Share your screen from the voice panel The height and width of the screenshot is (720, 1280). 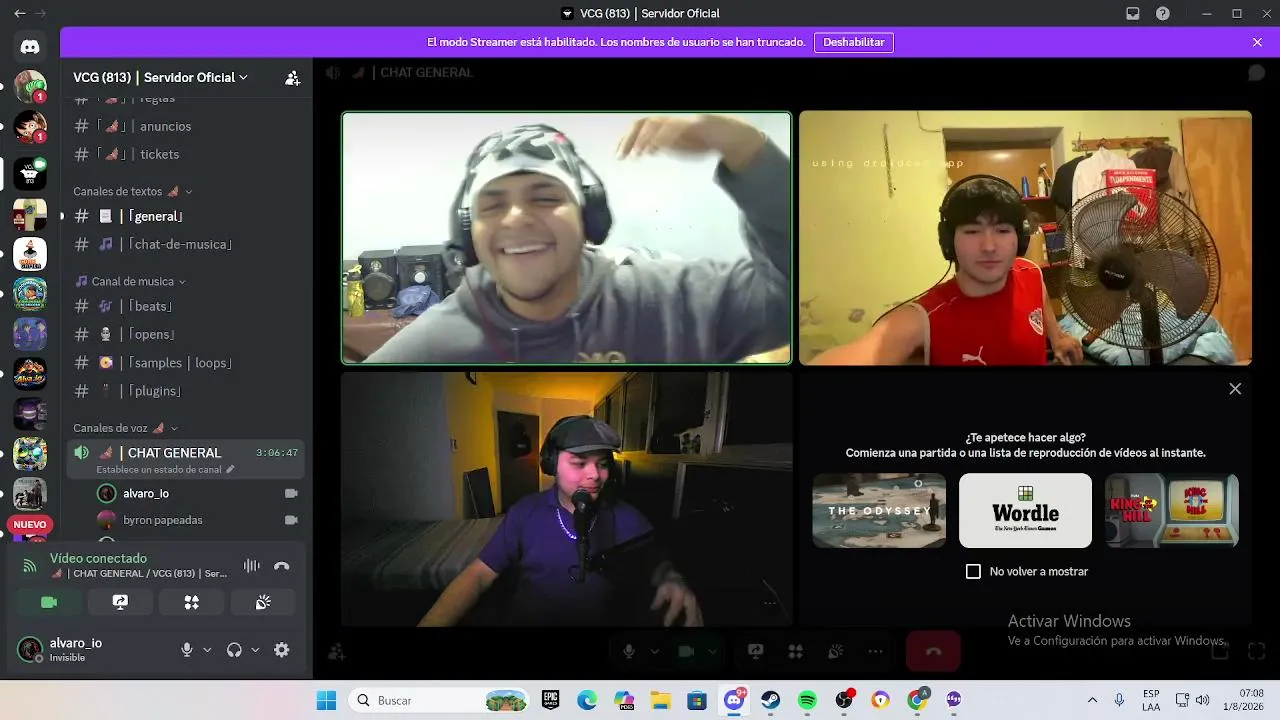pos(120,602)
